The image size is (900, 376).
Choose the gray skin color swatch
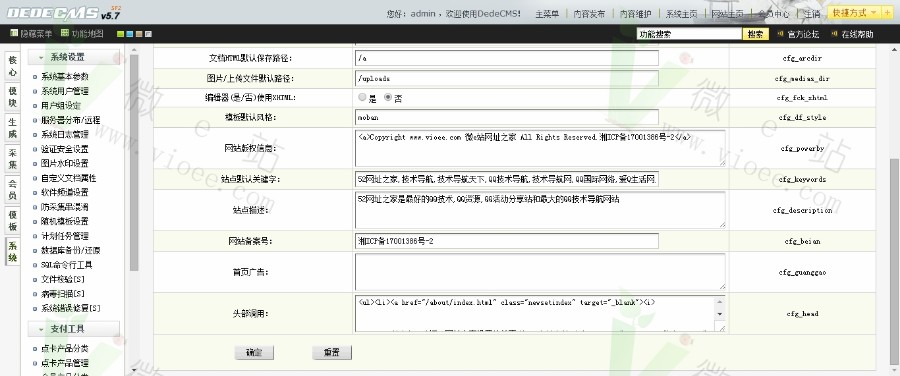pos(148,34)
